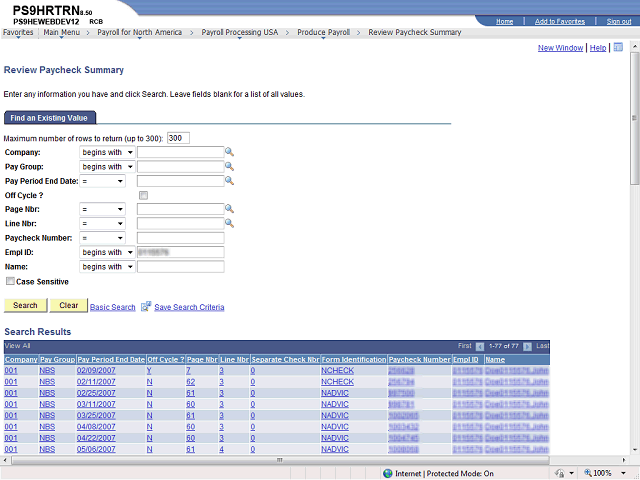Focus the Empl ID input field
640x480 pixels.
tap(180, 252)
